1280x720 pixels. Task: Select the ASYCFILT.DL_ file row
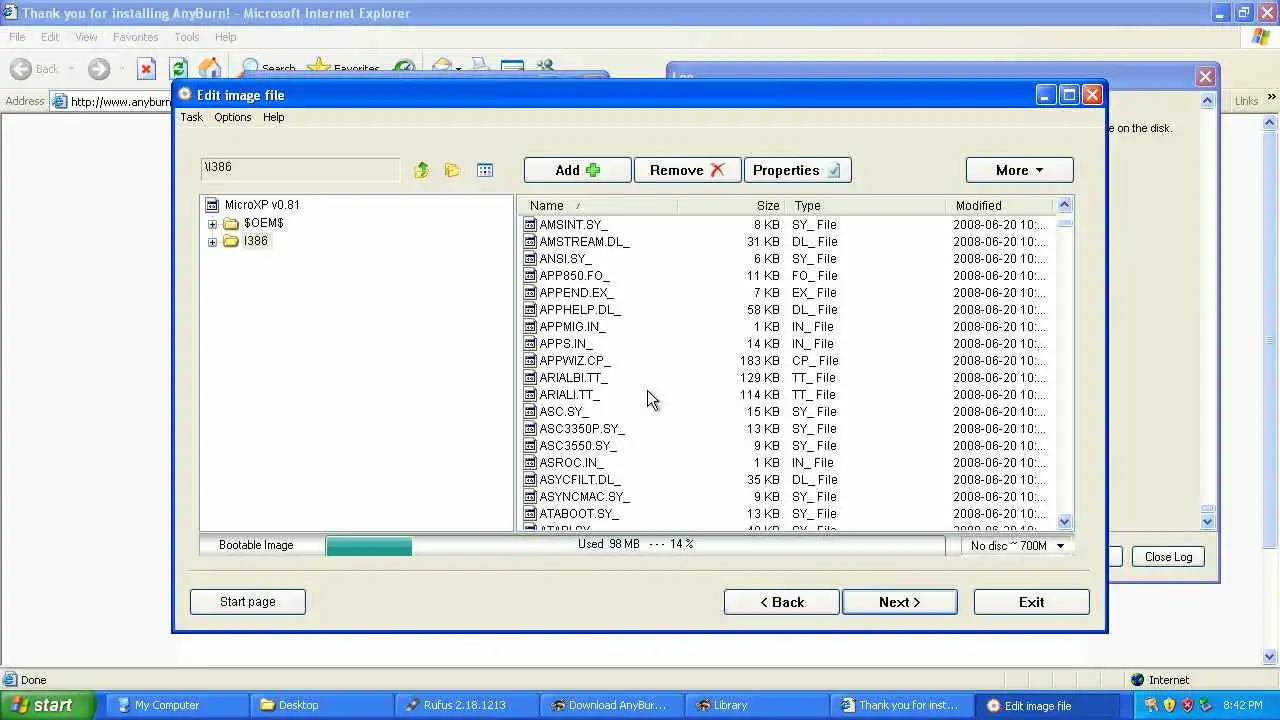click(786, 480)
